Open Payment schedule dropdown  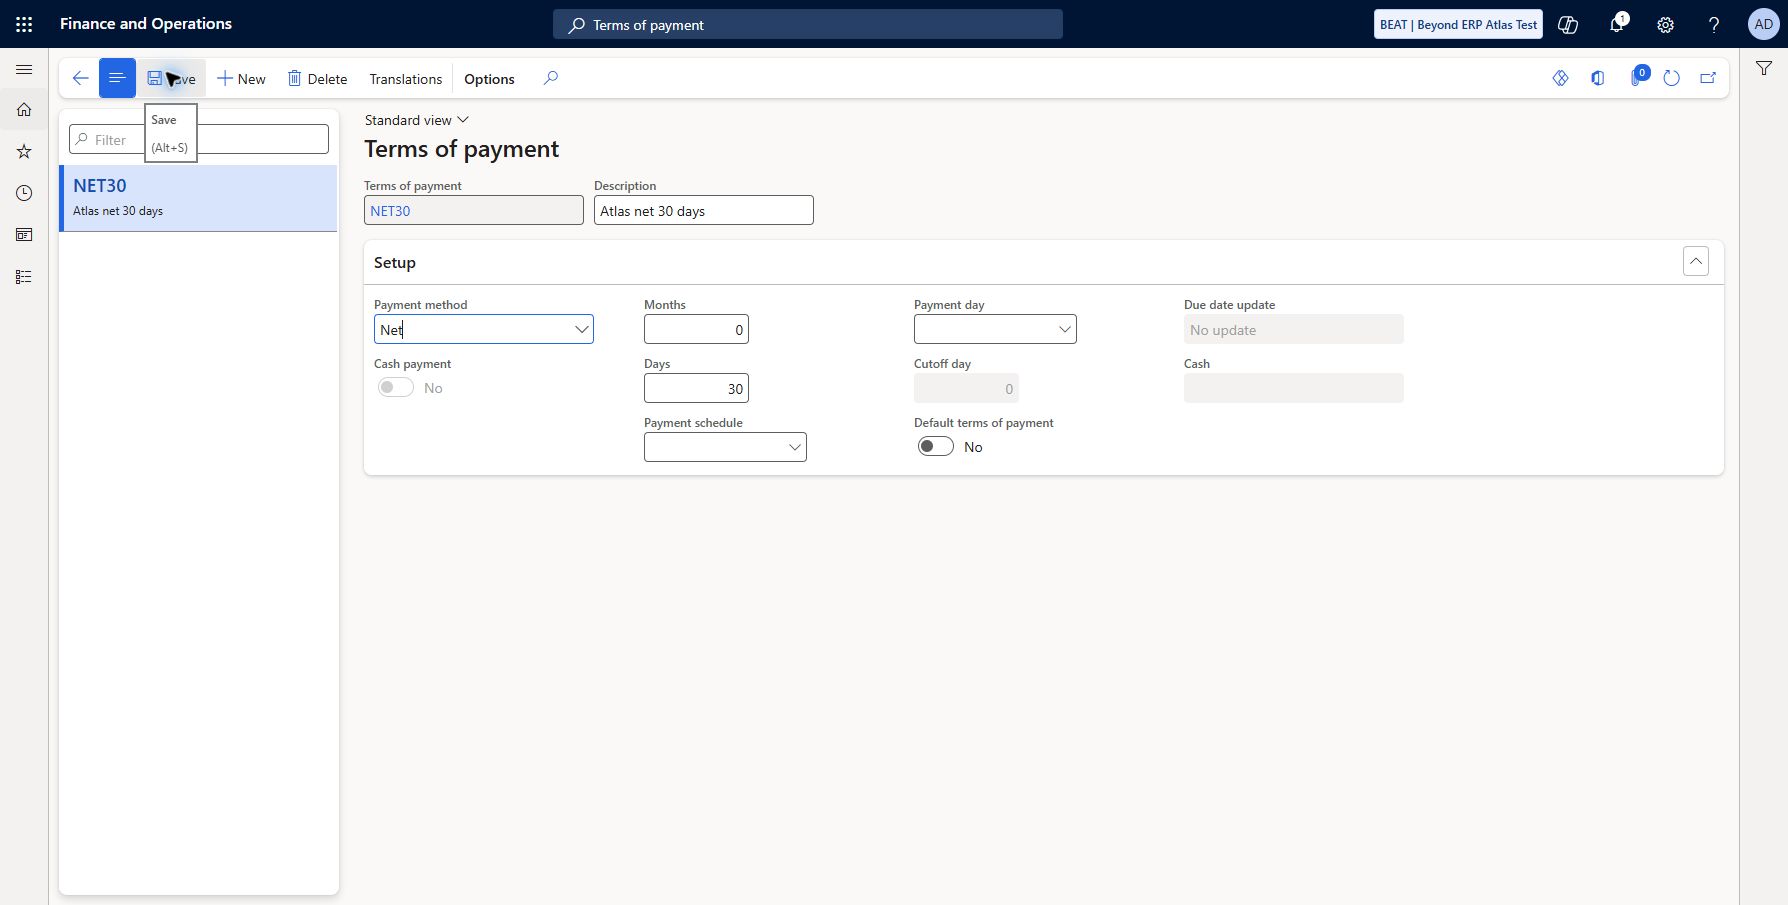click(x=794, y=447)
